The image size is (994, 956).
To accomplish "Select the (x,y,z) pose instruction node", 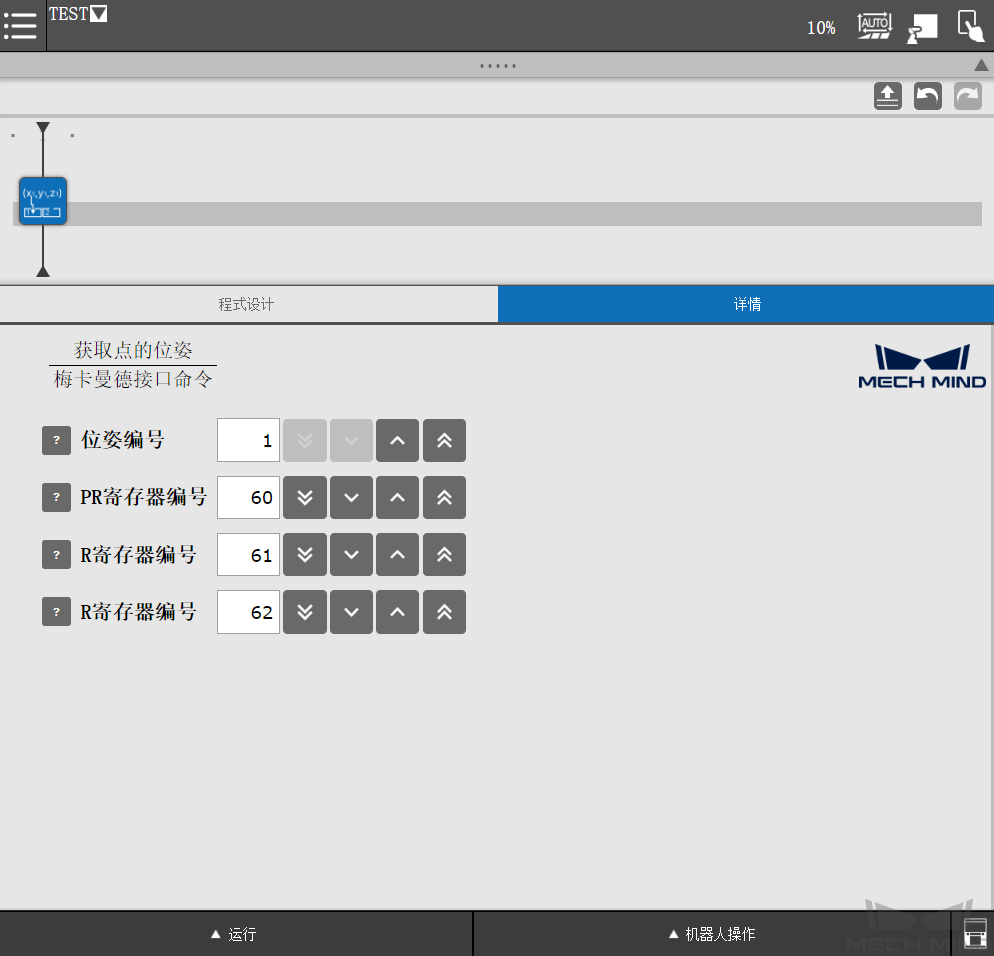I will (x=42, y=199).
